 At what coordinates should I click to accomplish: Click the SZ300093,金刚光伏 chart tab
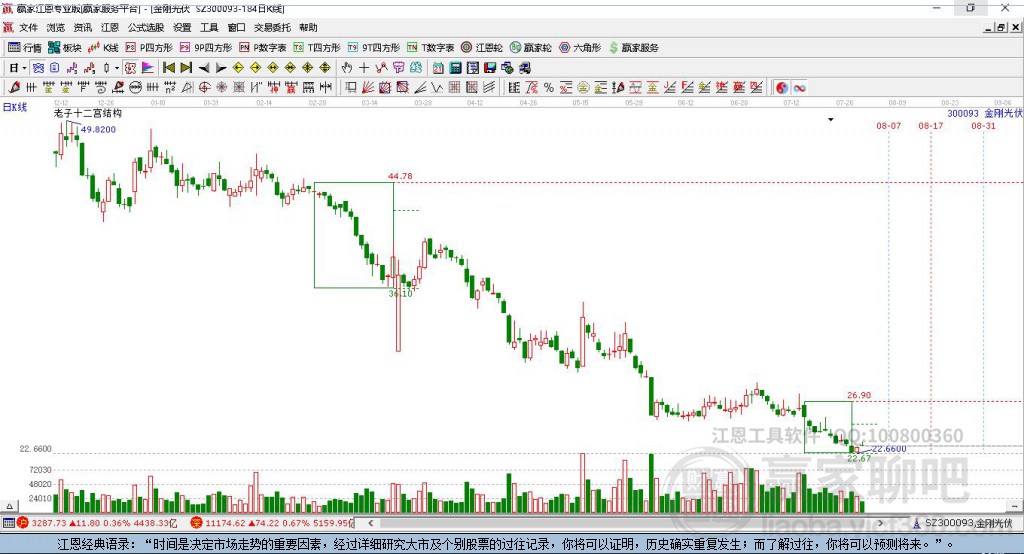pos(963,523)
